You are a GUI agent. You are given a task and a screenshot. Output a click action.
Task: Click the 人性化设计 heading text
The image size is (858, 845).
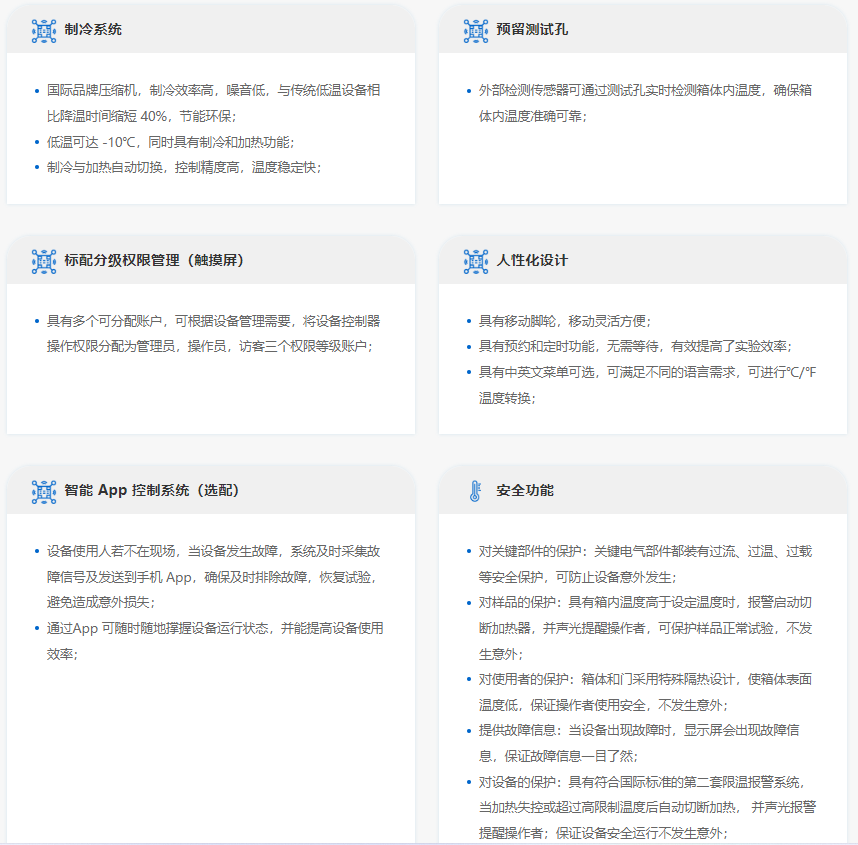click(x=532, y=261)
